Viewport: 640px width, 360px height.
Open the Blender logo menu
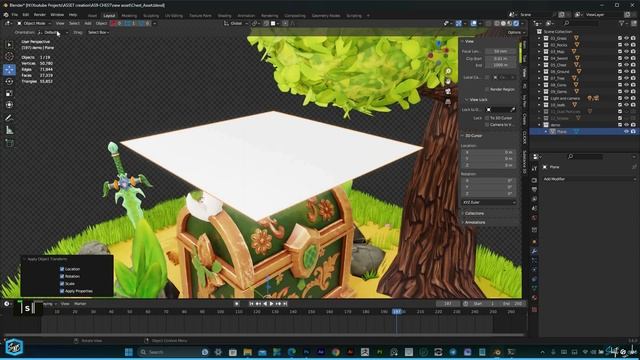6,15
